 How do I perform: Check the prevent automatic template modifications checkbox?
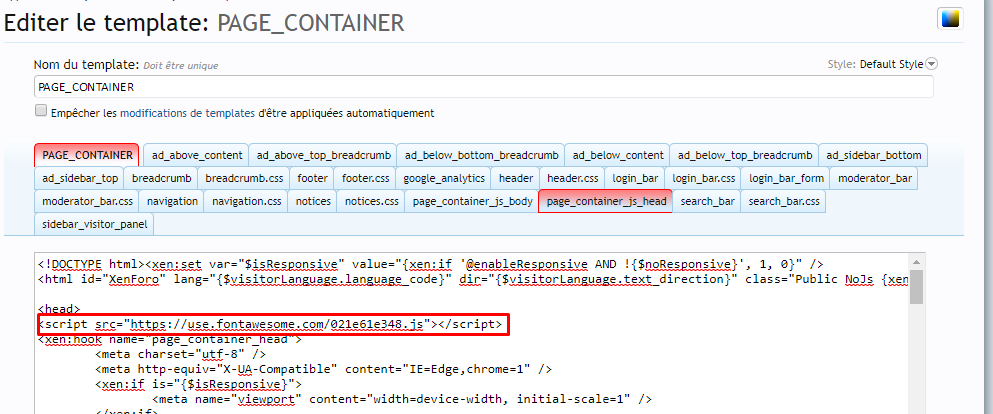(41, 111)
